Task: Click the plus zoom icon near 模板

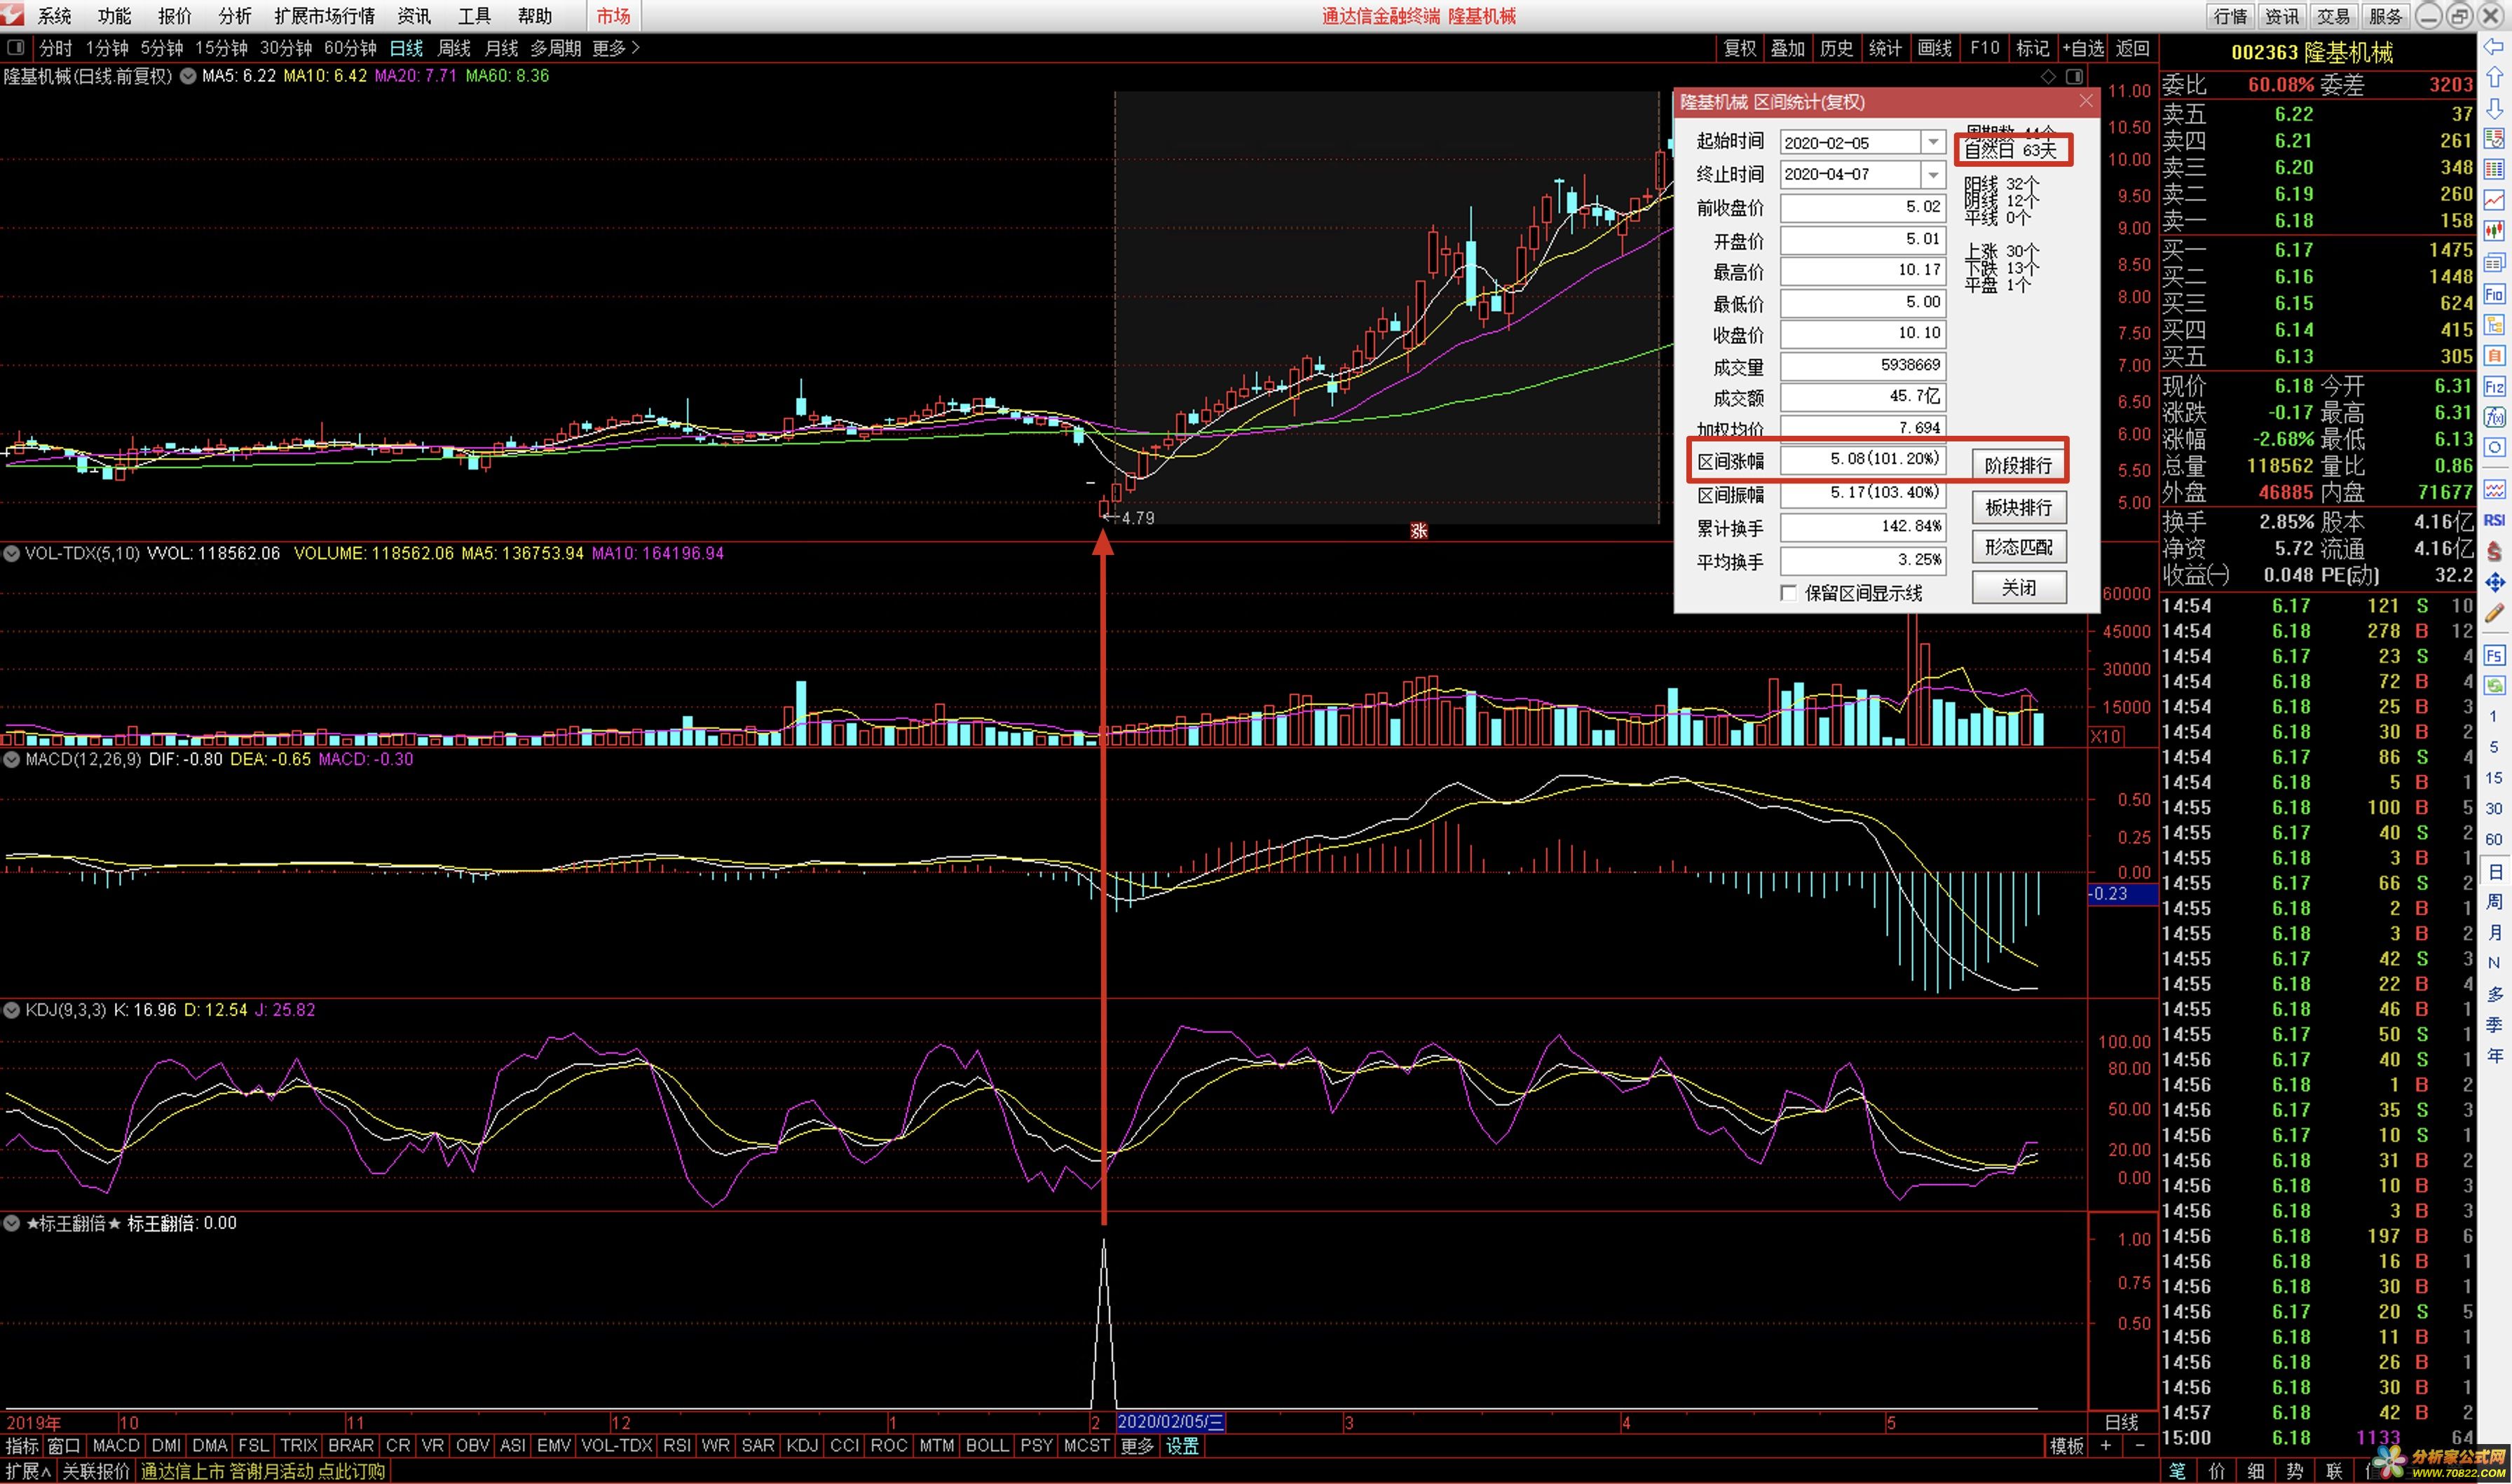Action: [2106, 1446]
